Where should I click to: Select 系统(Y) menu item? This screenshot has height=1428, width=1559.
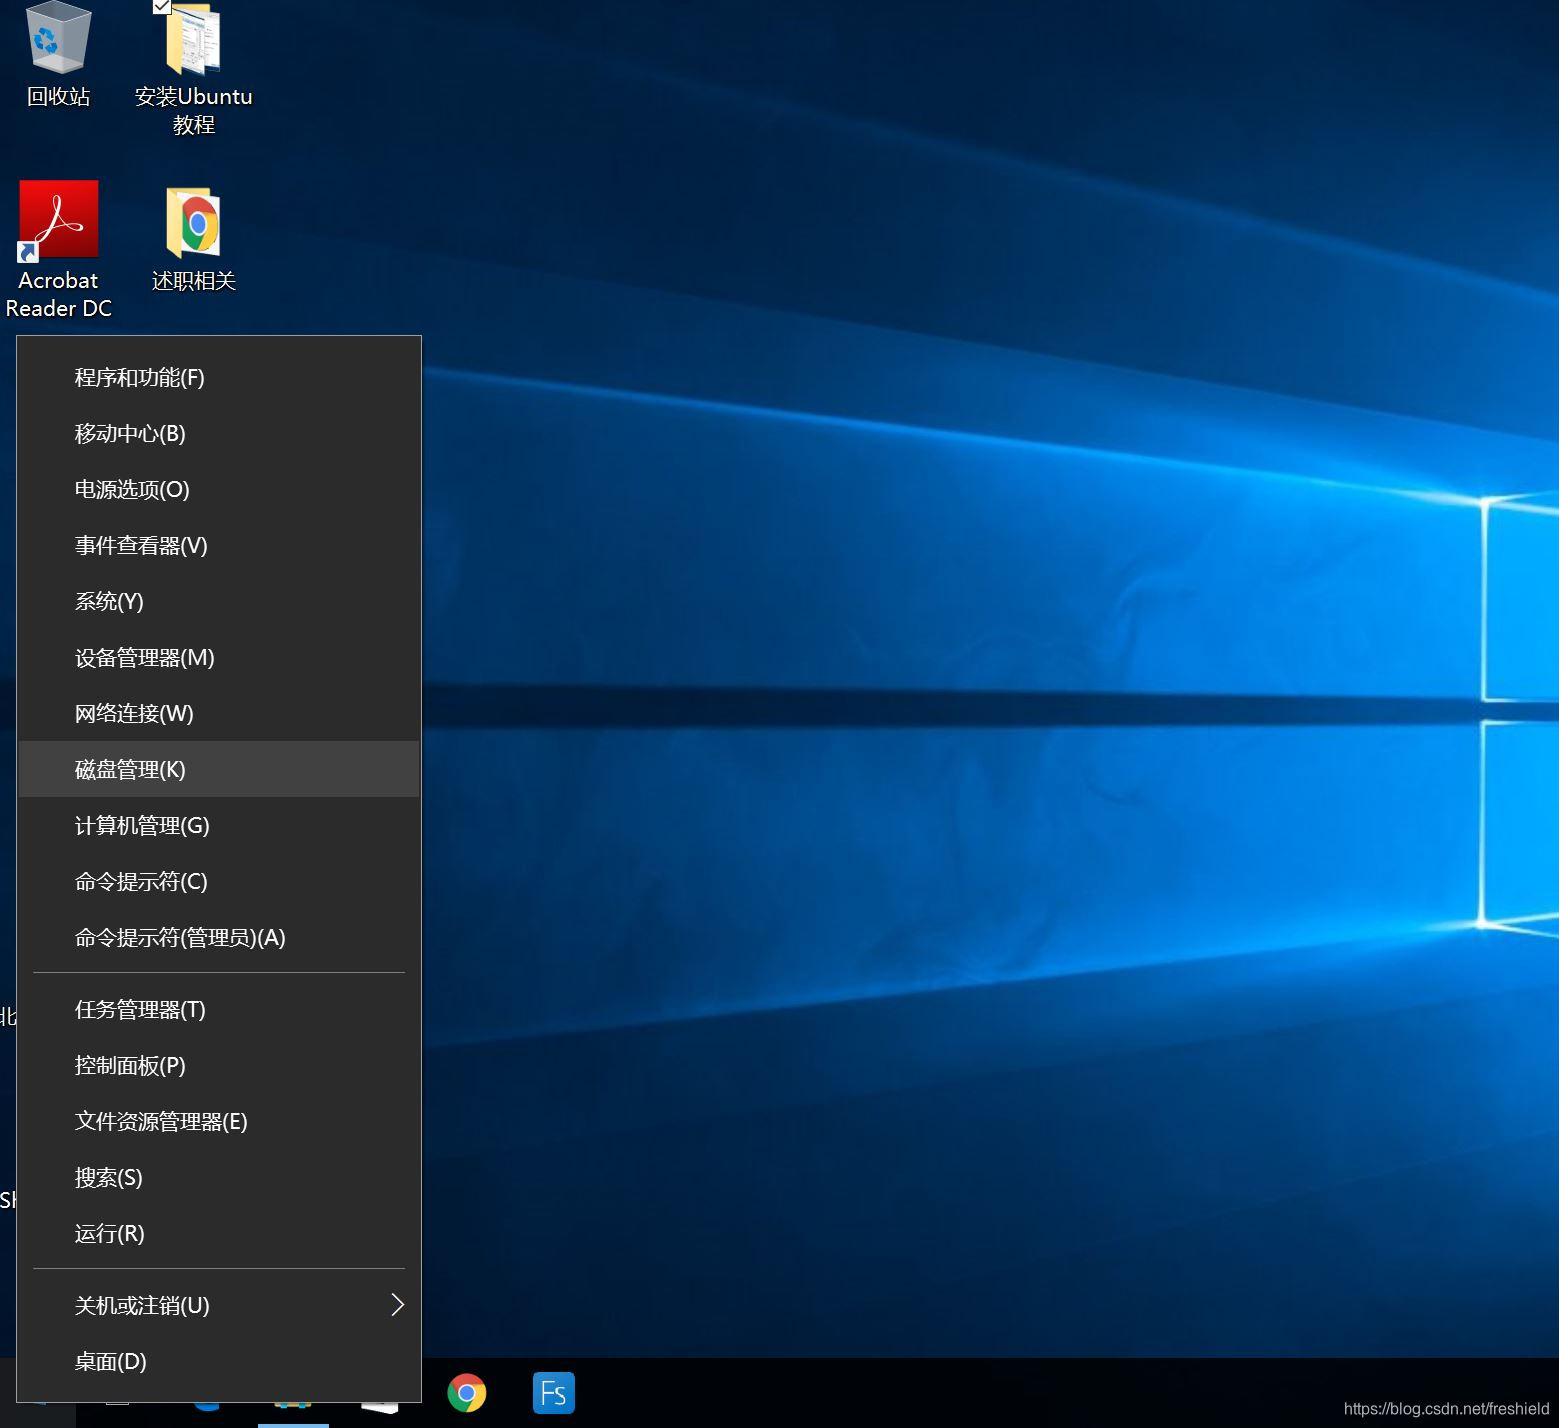(219, 601)
